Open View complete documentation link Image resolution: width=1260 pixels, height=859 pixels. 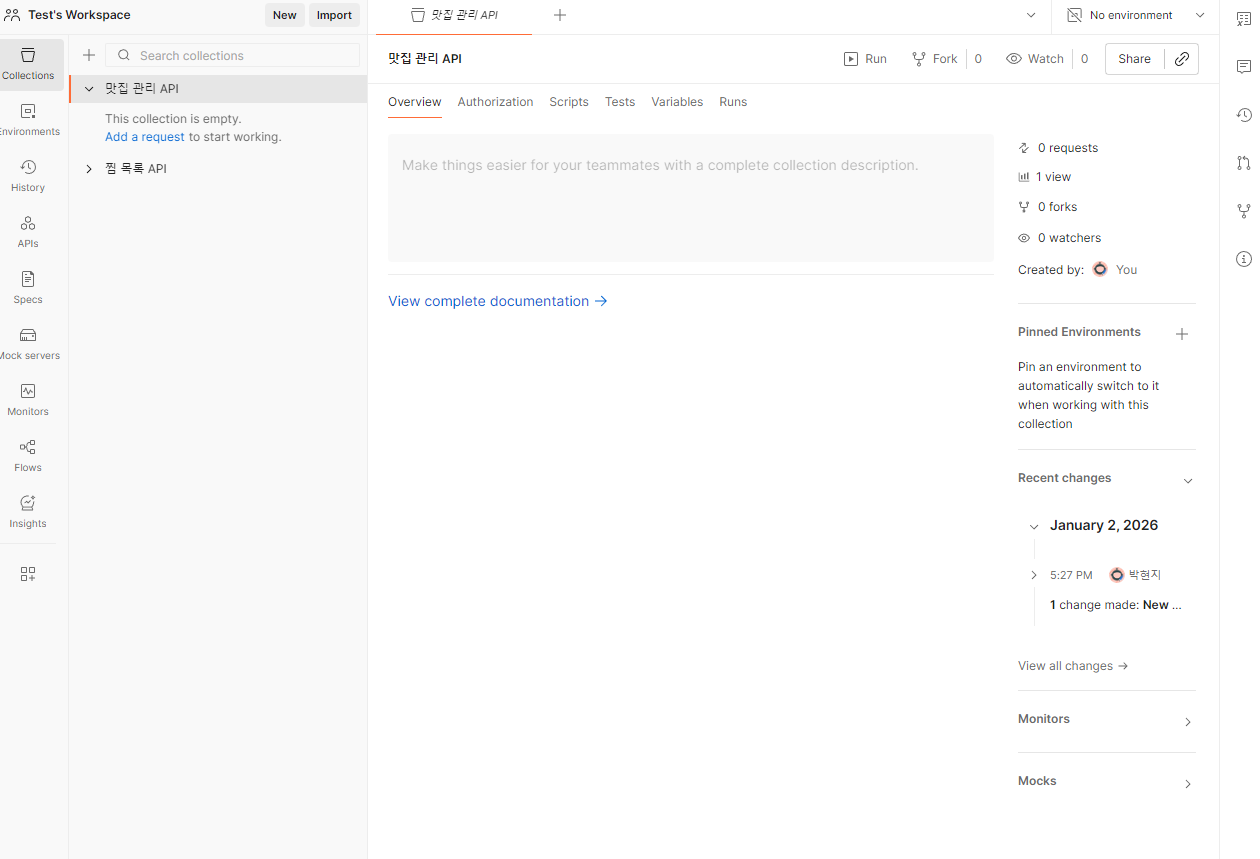tap(498, 301)
